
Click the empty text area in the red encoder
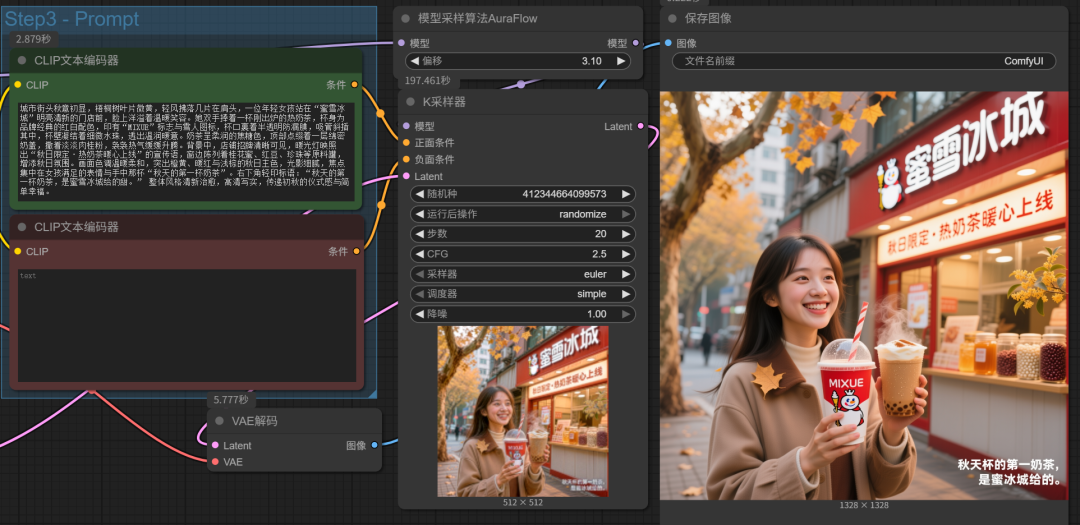point(187,326)
